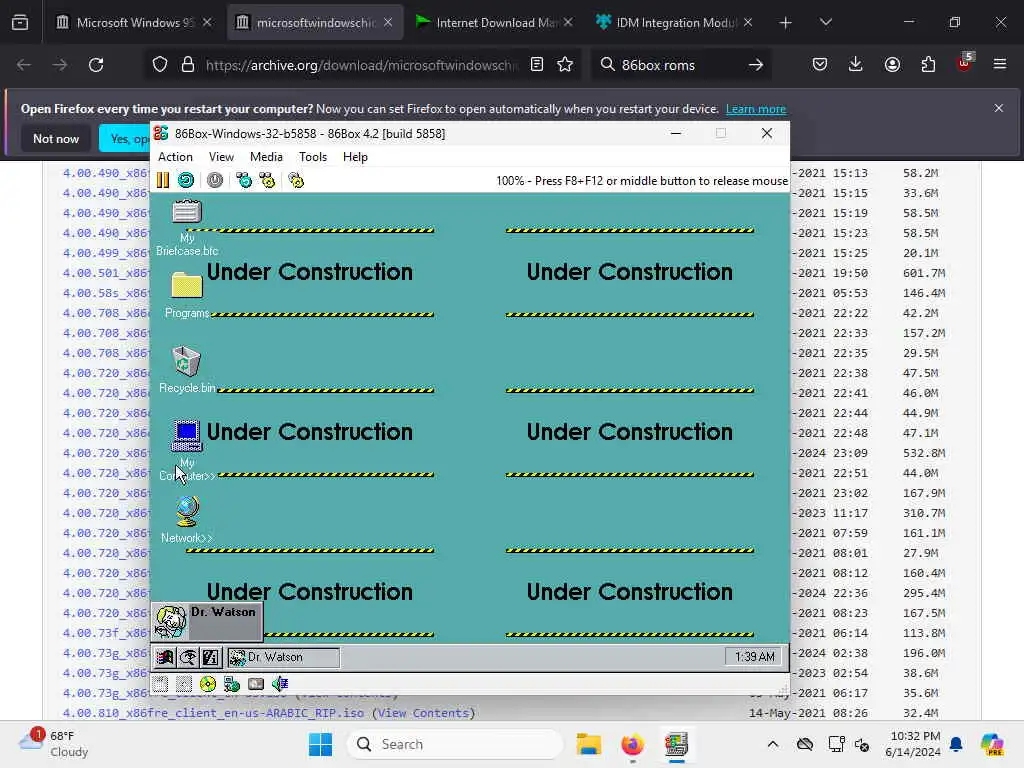Open the Windows Start button
The width and height of the screenshot is (1024, 768).
[320, 744]
